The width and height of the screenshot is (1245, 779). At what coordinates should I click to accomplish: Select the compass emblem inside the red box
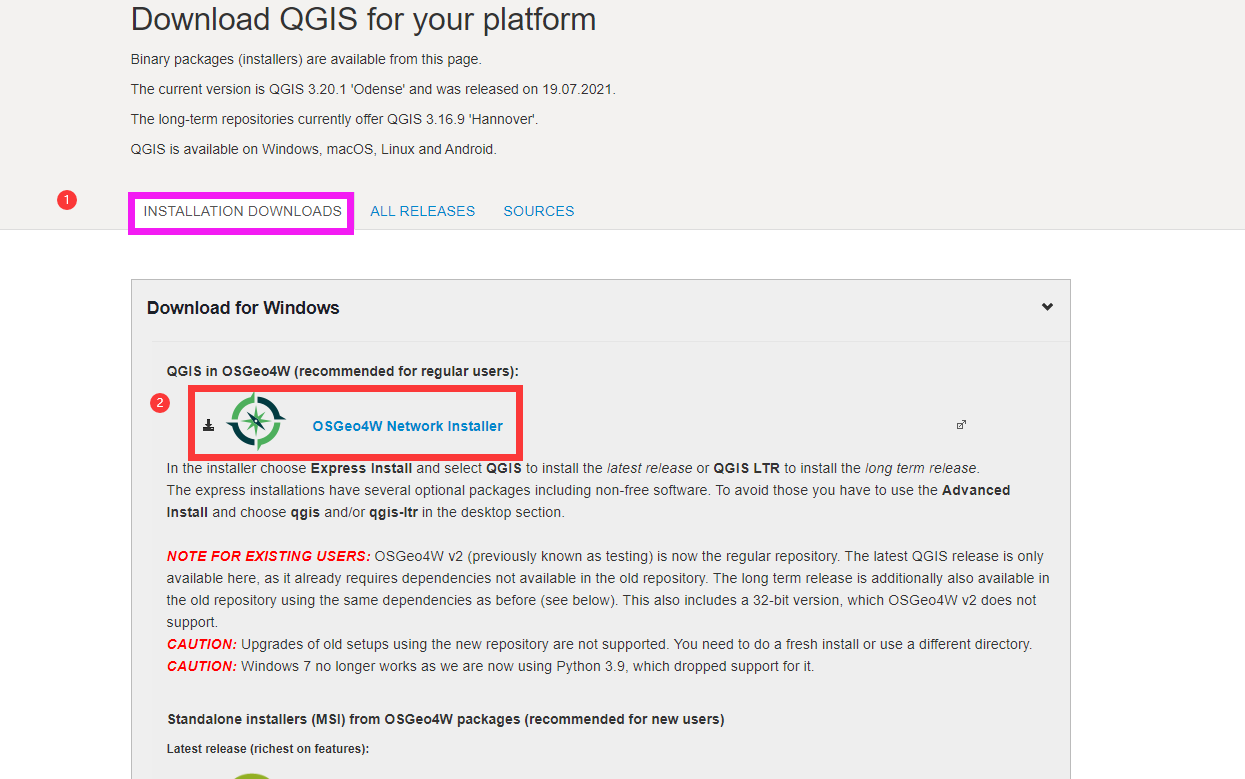(x=256, y=422)
